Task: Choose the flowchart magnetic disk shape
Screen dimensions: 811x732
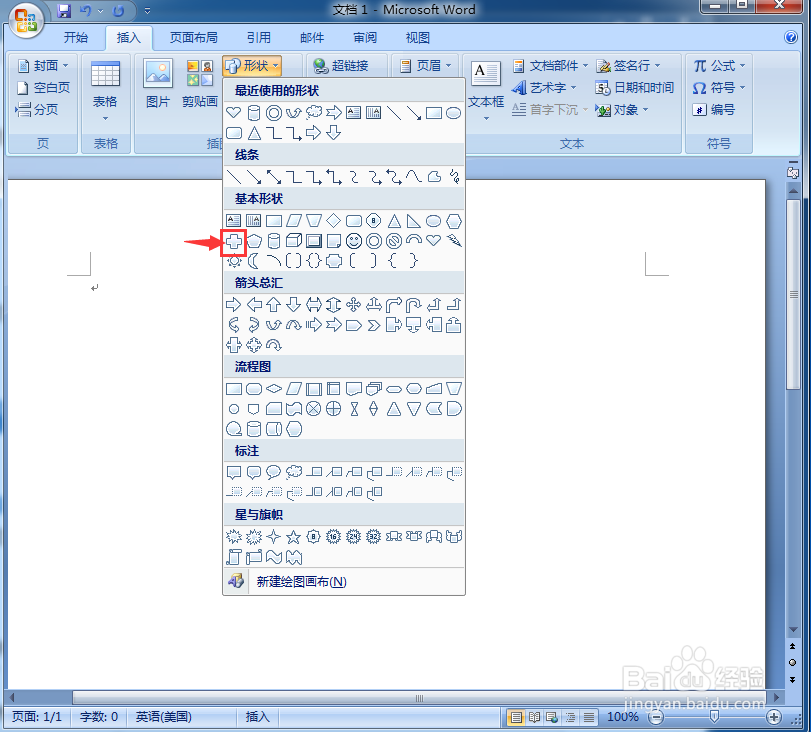Action: (x=254, y=429)
